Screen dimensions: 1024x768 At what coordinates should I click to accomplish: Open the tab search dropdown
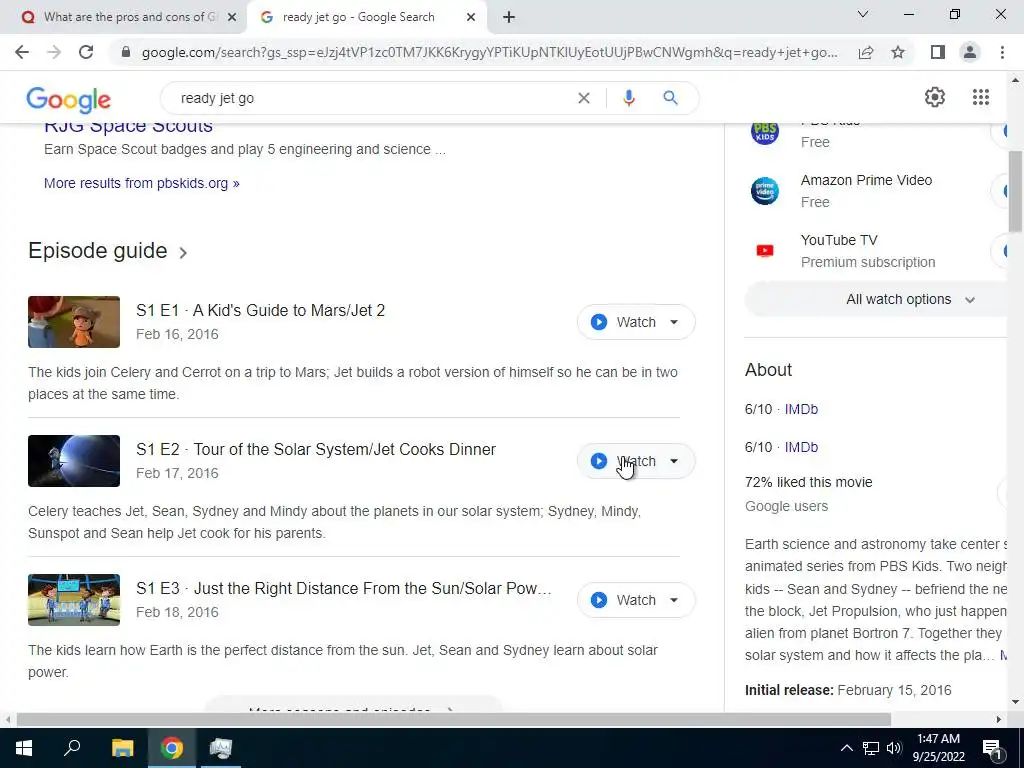[863, 14]
